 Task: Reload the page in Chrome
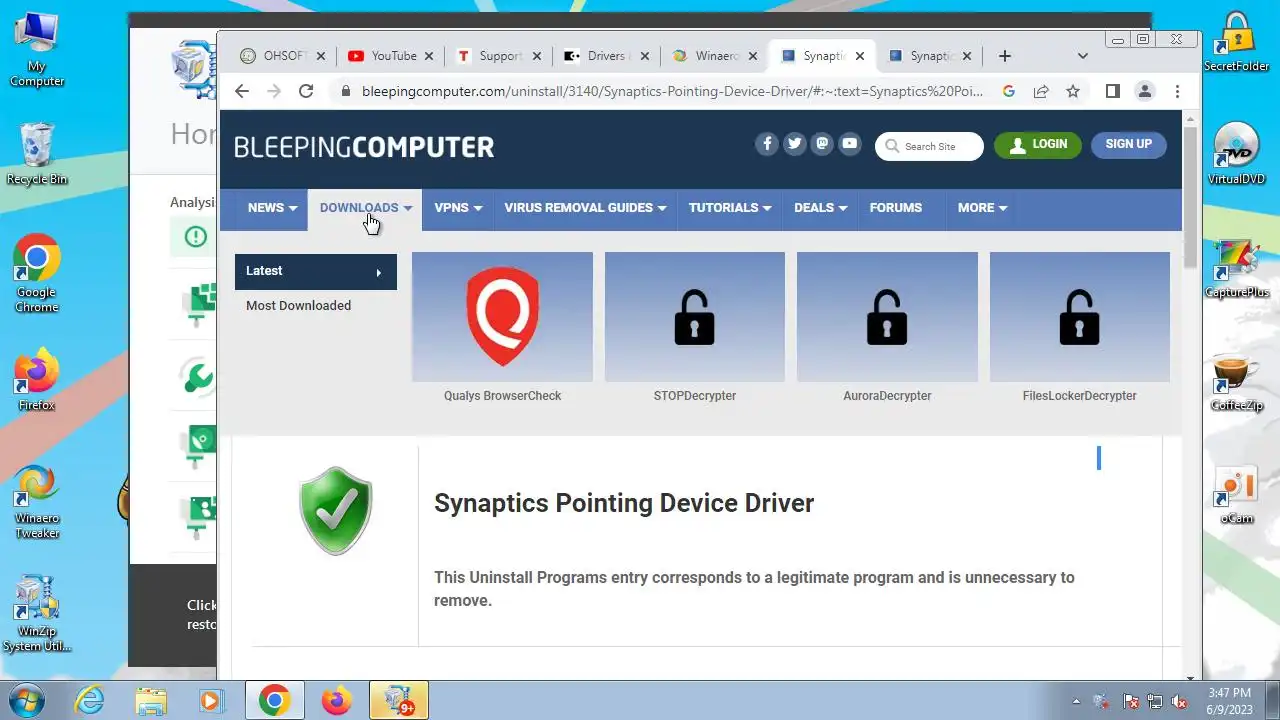(x=306, y=91)
